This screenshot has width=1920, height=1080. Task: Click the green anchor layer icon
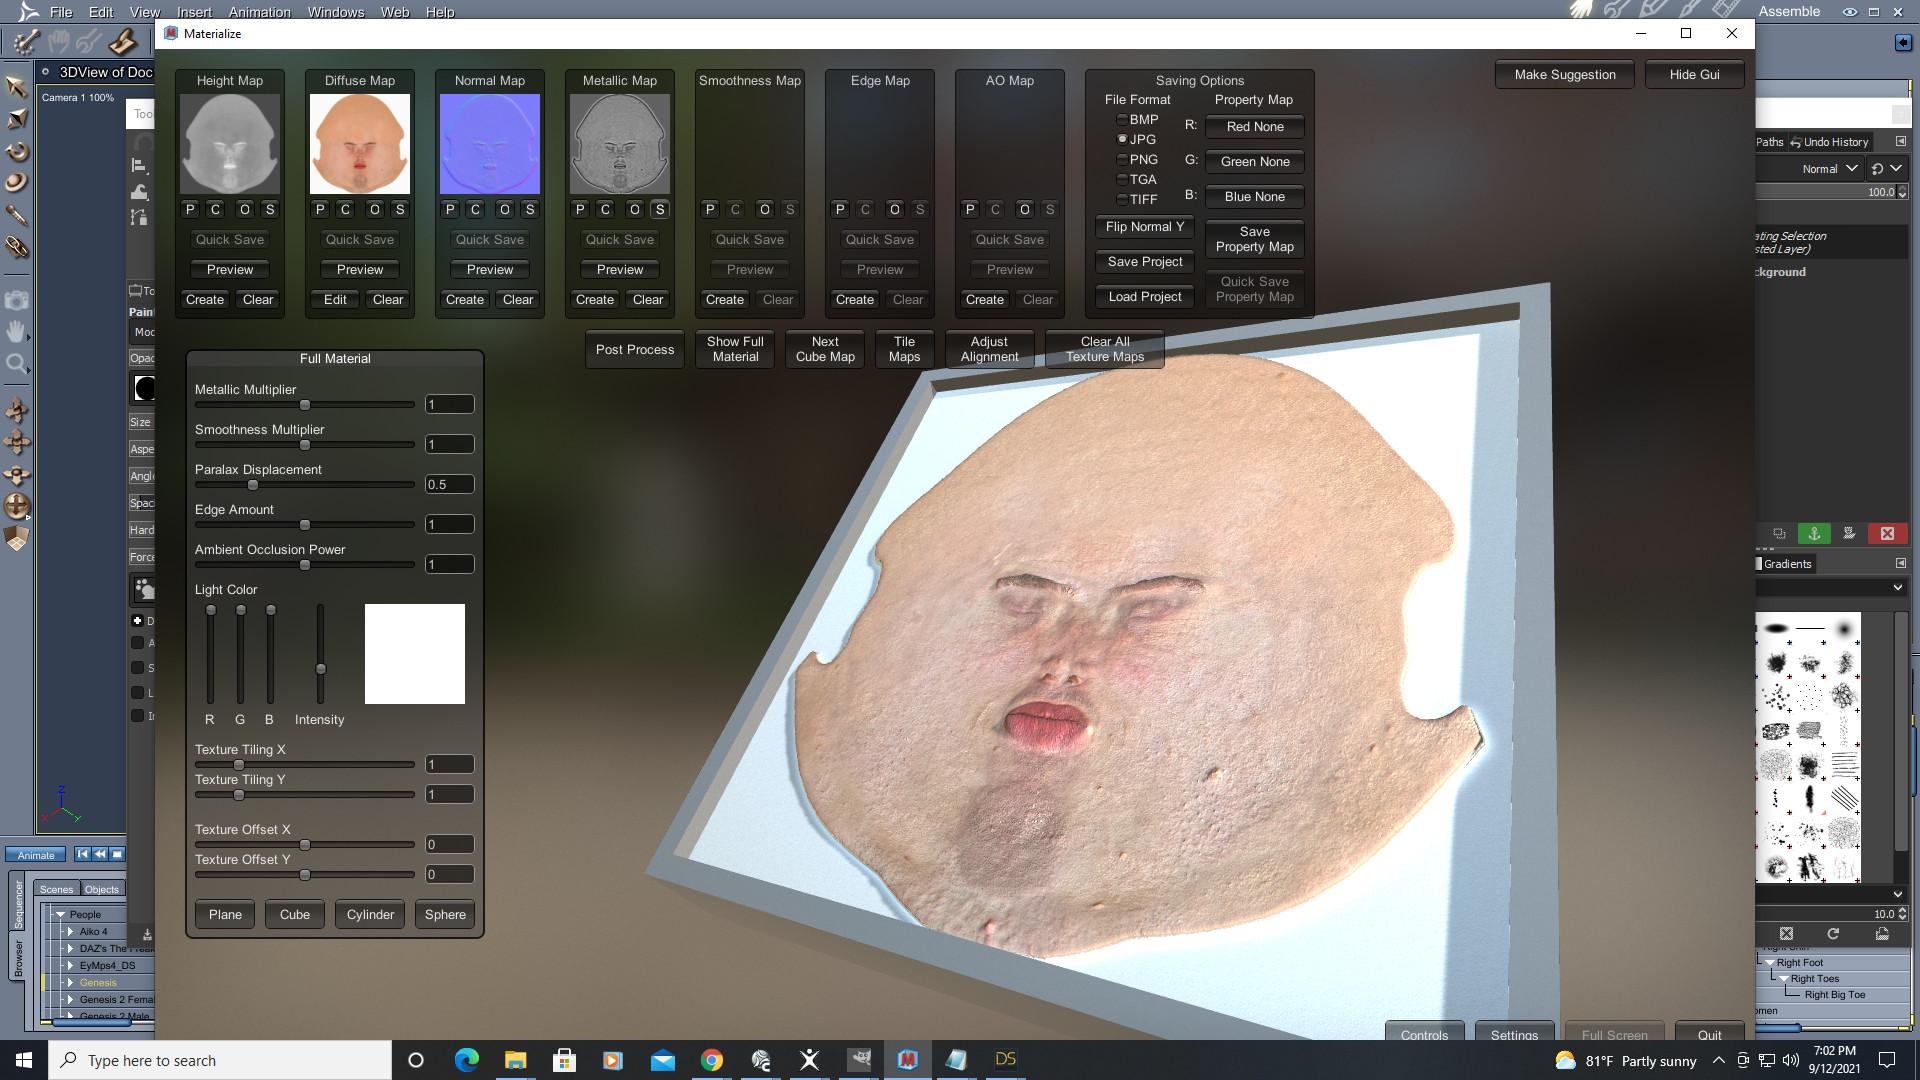1814,534
